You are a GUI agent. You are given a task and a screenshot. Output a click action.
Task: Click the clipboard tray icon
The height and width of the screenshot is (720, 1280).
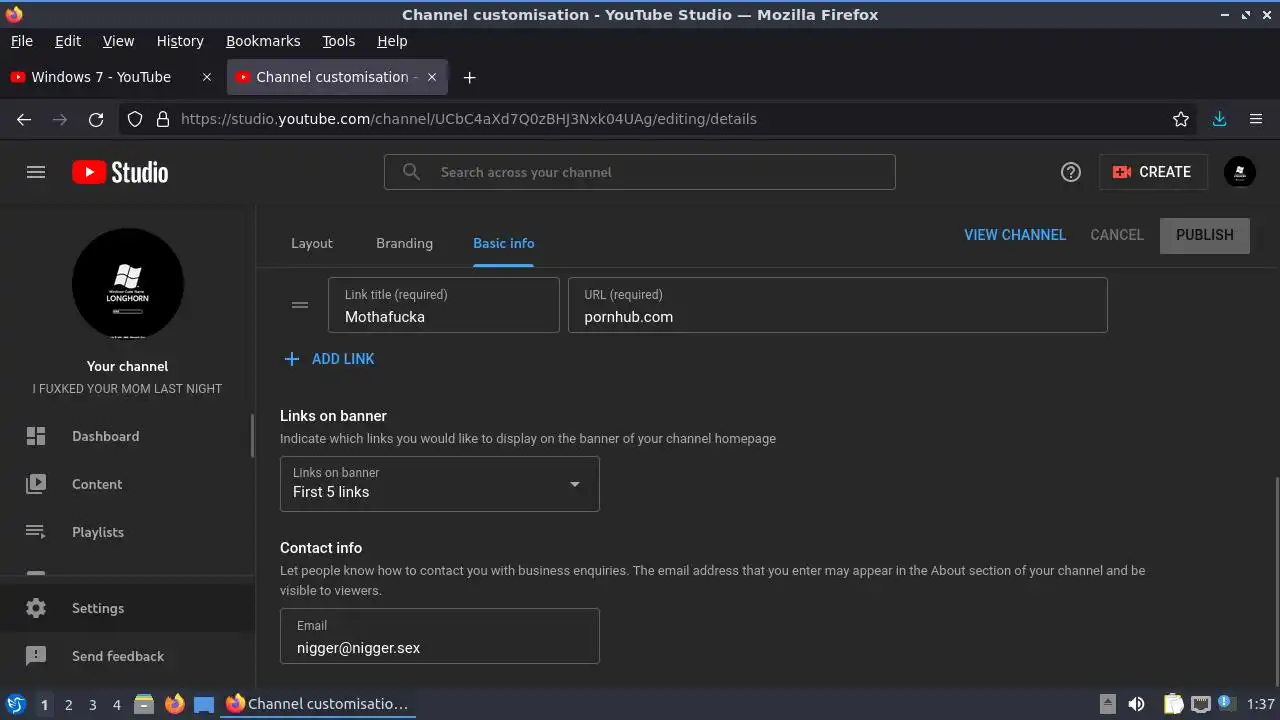[x=1173, y=704]
